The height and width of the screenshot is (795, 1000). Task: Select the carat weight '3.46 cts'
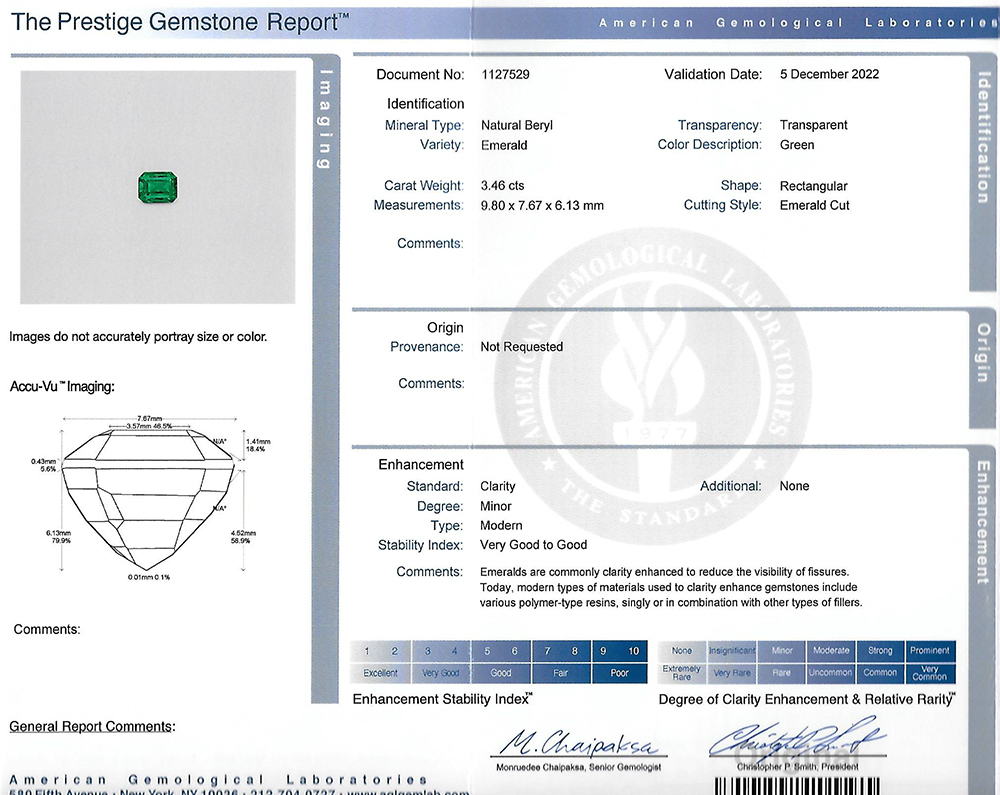(503, 186)
